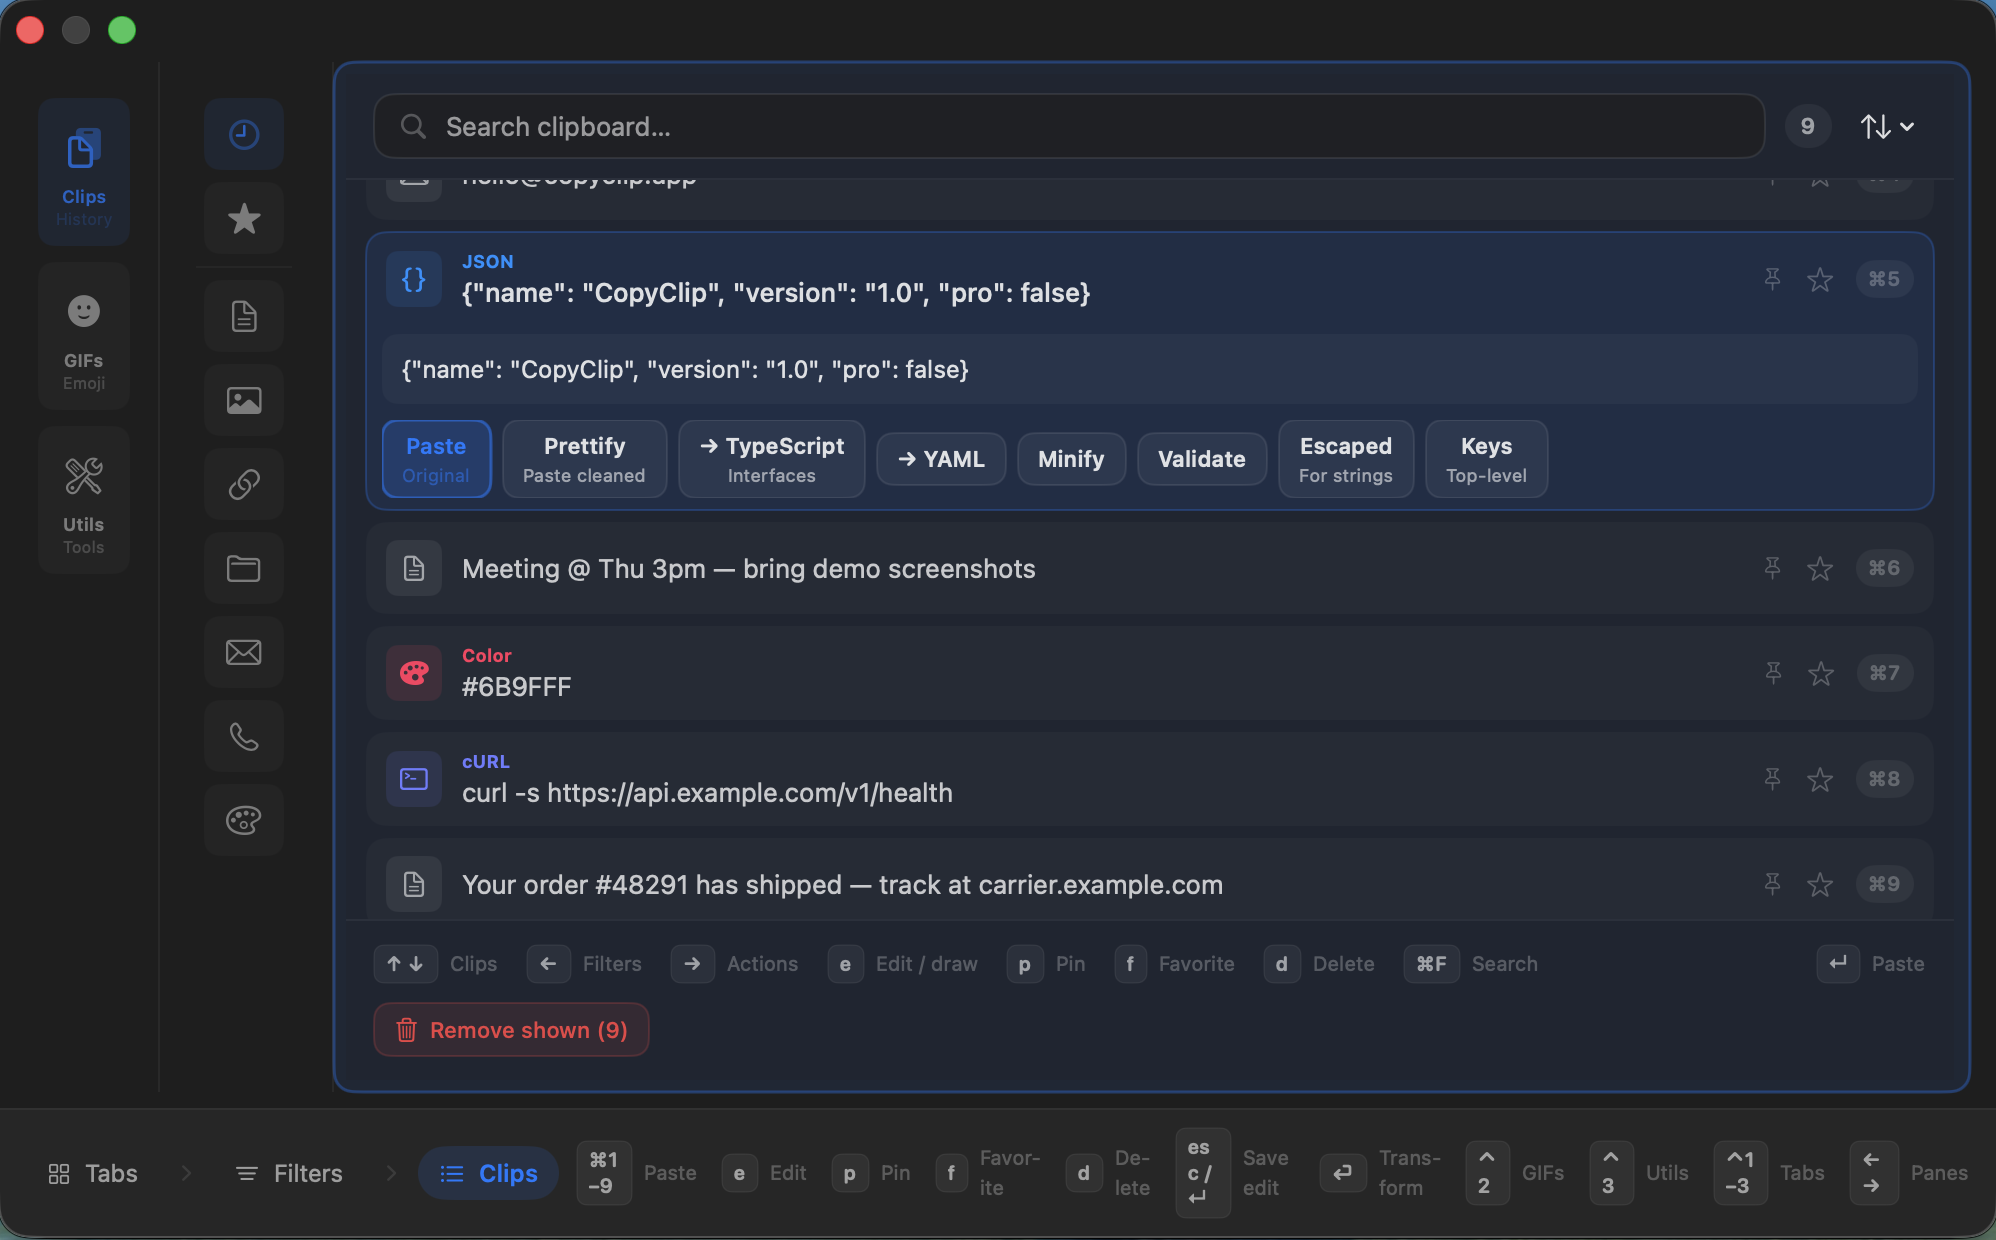Image resolution: width=1996 pixels, height=1240 pixels.
Task: Filter clips by phone numbers
Action: pyautogui.click(x=244, y=736)
